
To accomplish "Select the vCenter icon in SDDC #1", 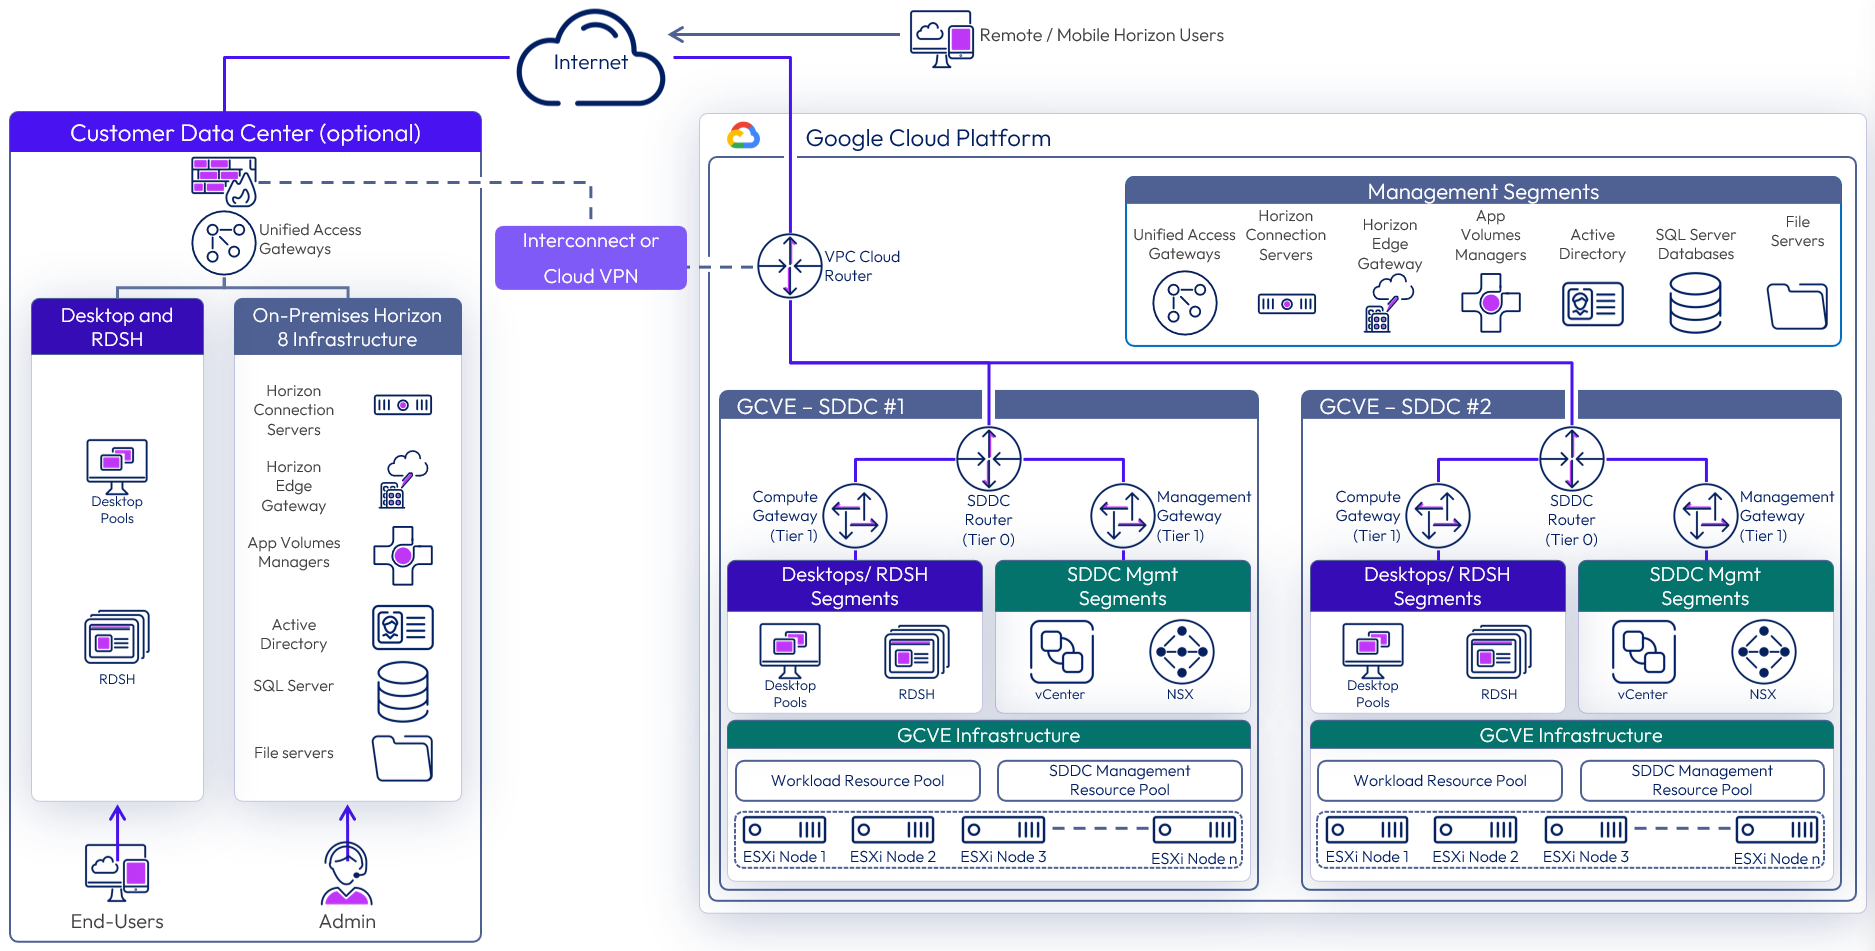I will pyautogui.click(x=1061, y=652).
